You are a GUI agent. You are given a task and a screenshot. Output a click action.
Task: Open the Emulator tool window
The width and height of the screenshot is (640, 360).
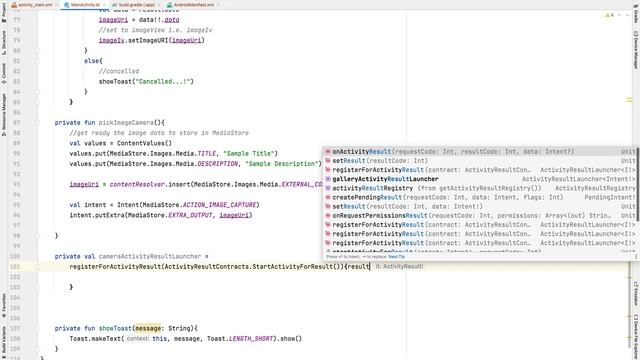636,293
